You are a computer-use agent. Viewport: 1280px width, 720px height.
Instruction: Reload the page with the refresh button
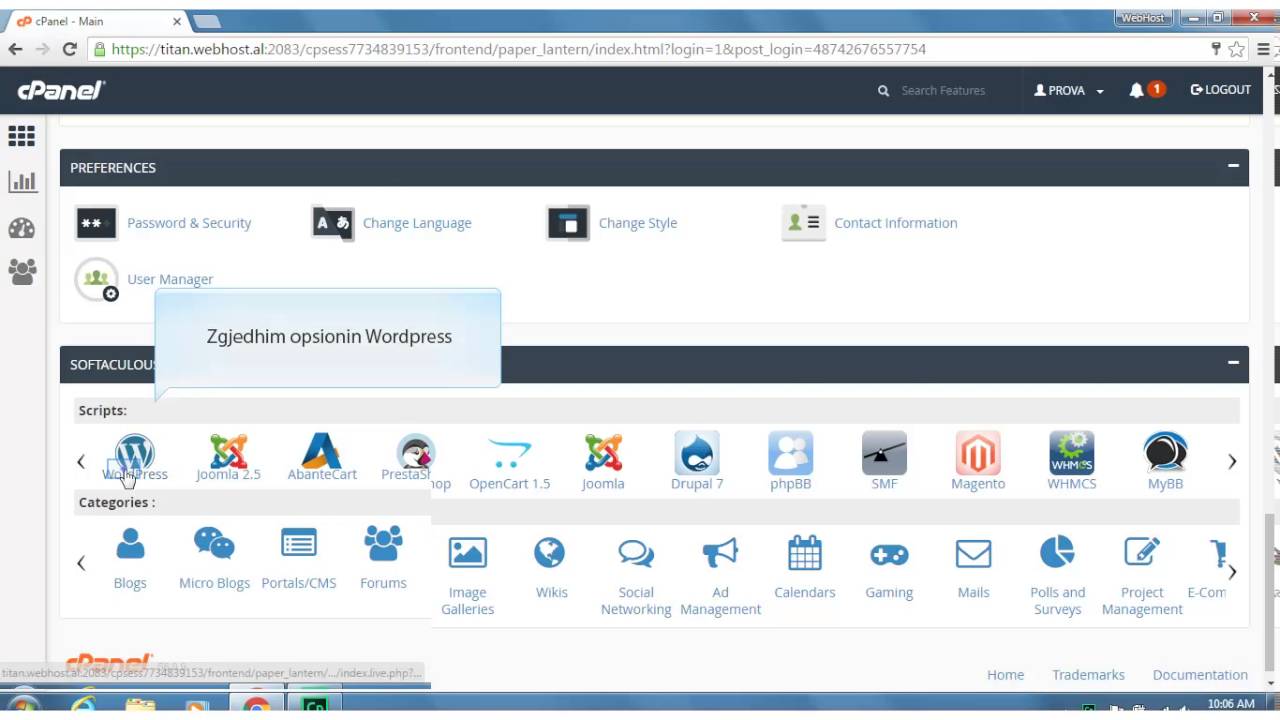[69, 49]
